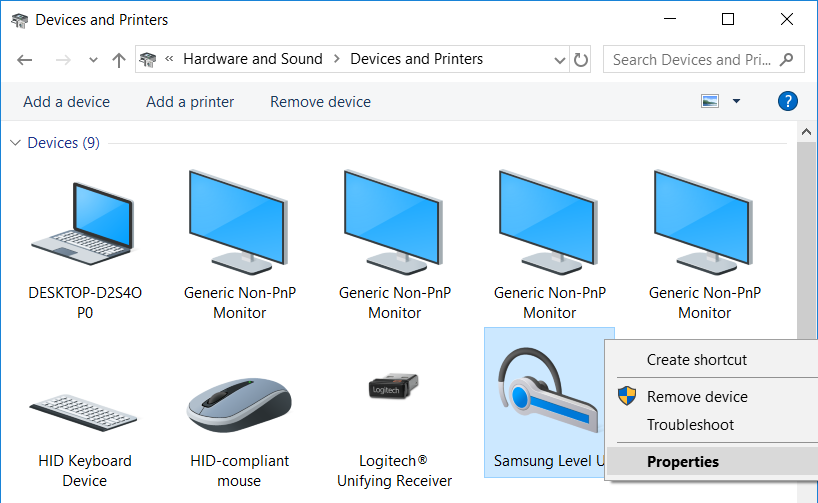Click the search magnifier icon
Viewport: 818px width, 503px height.
click(x=786, y=59)
